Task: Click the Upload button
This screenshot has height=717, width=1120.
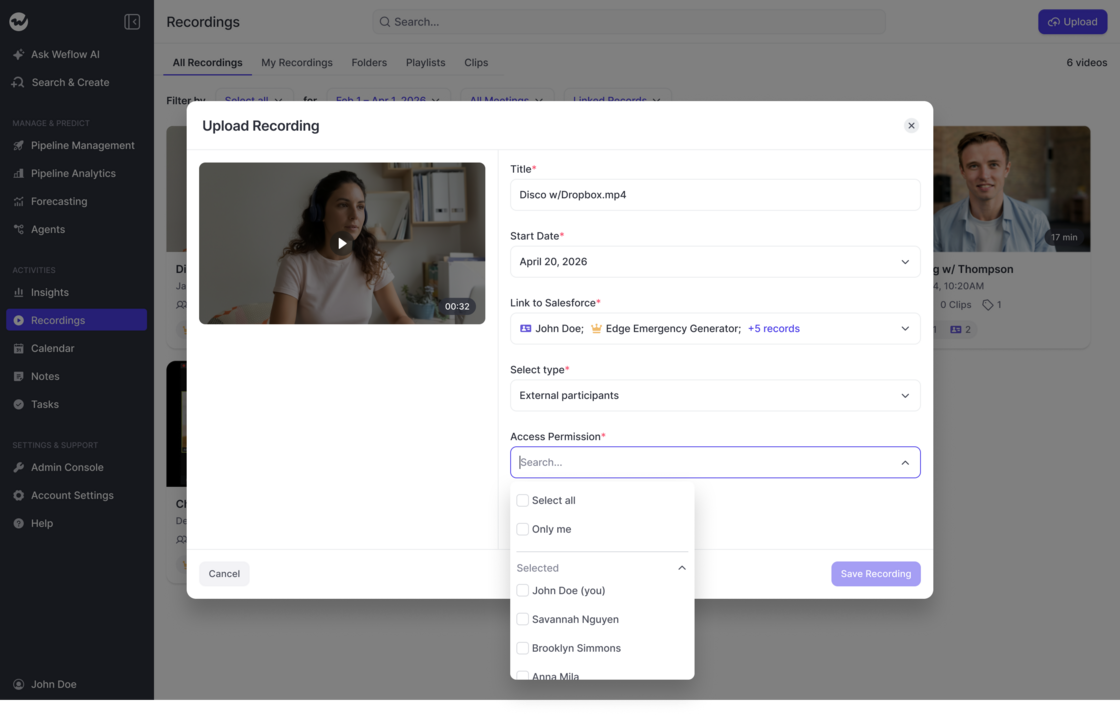Action: (1072, 22)
